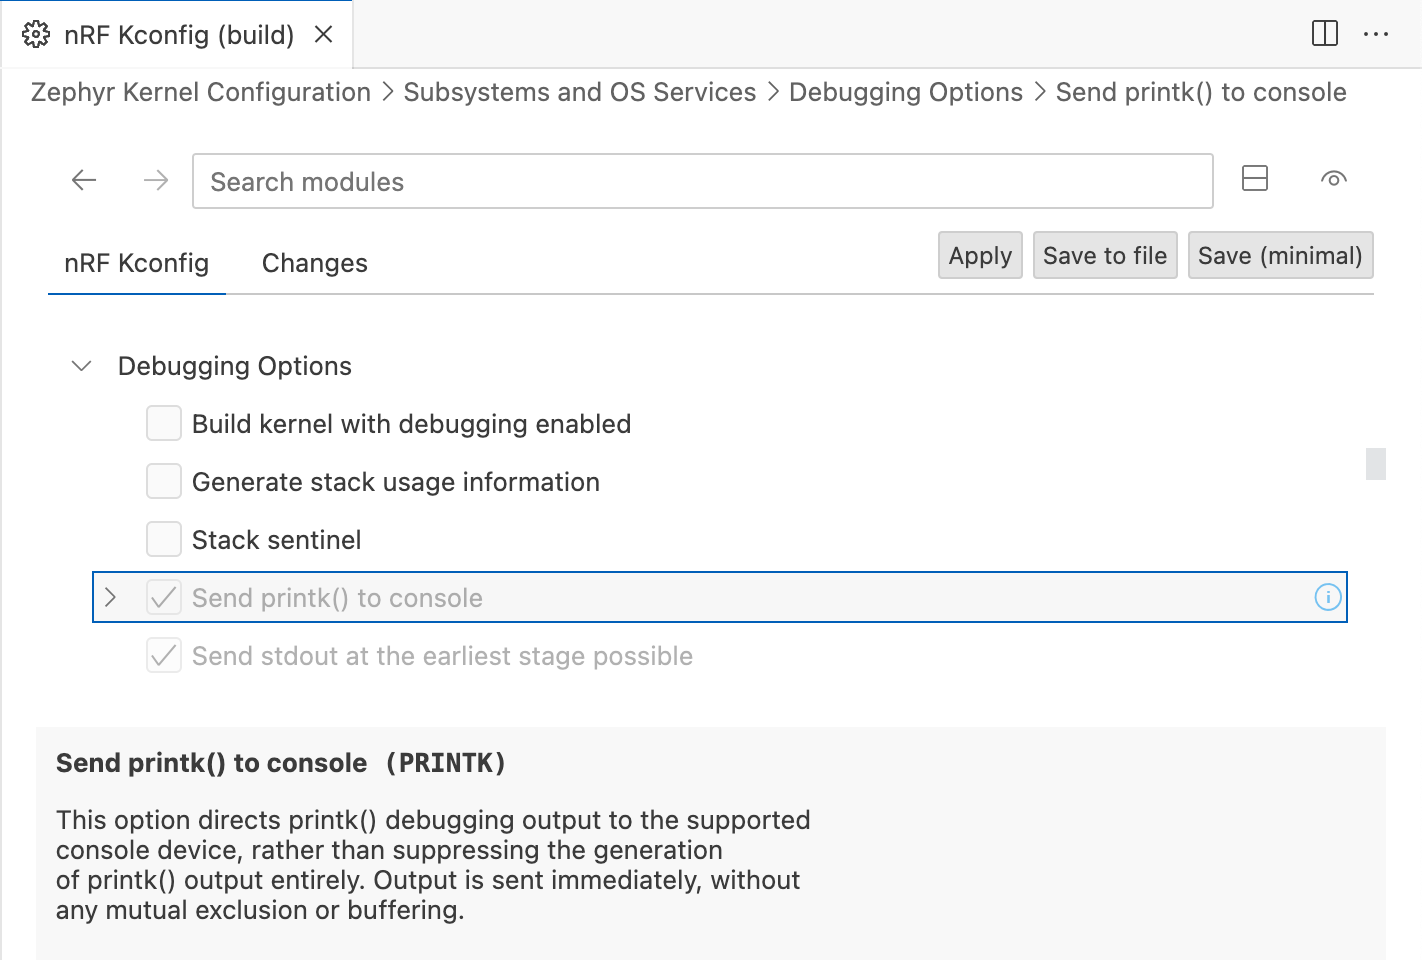This screenshot has width=1422, height=960.
Task: Click the Search modules input field
Action: click(702, 182)
